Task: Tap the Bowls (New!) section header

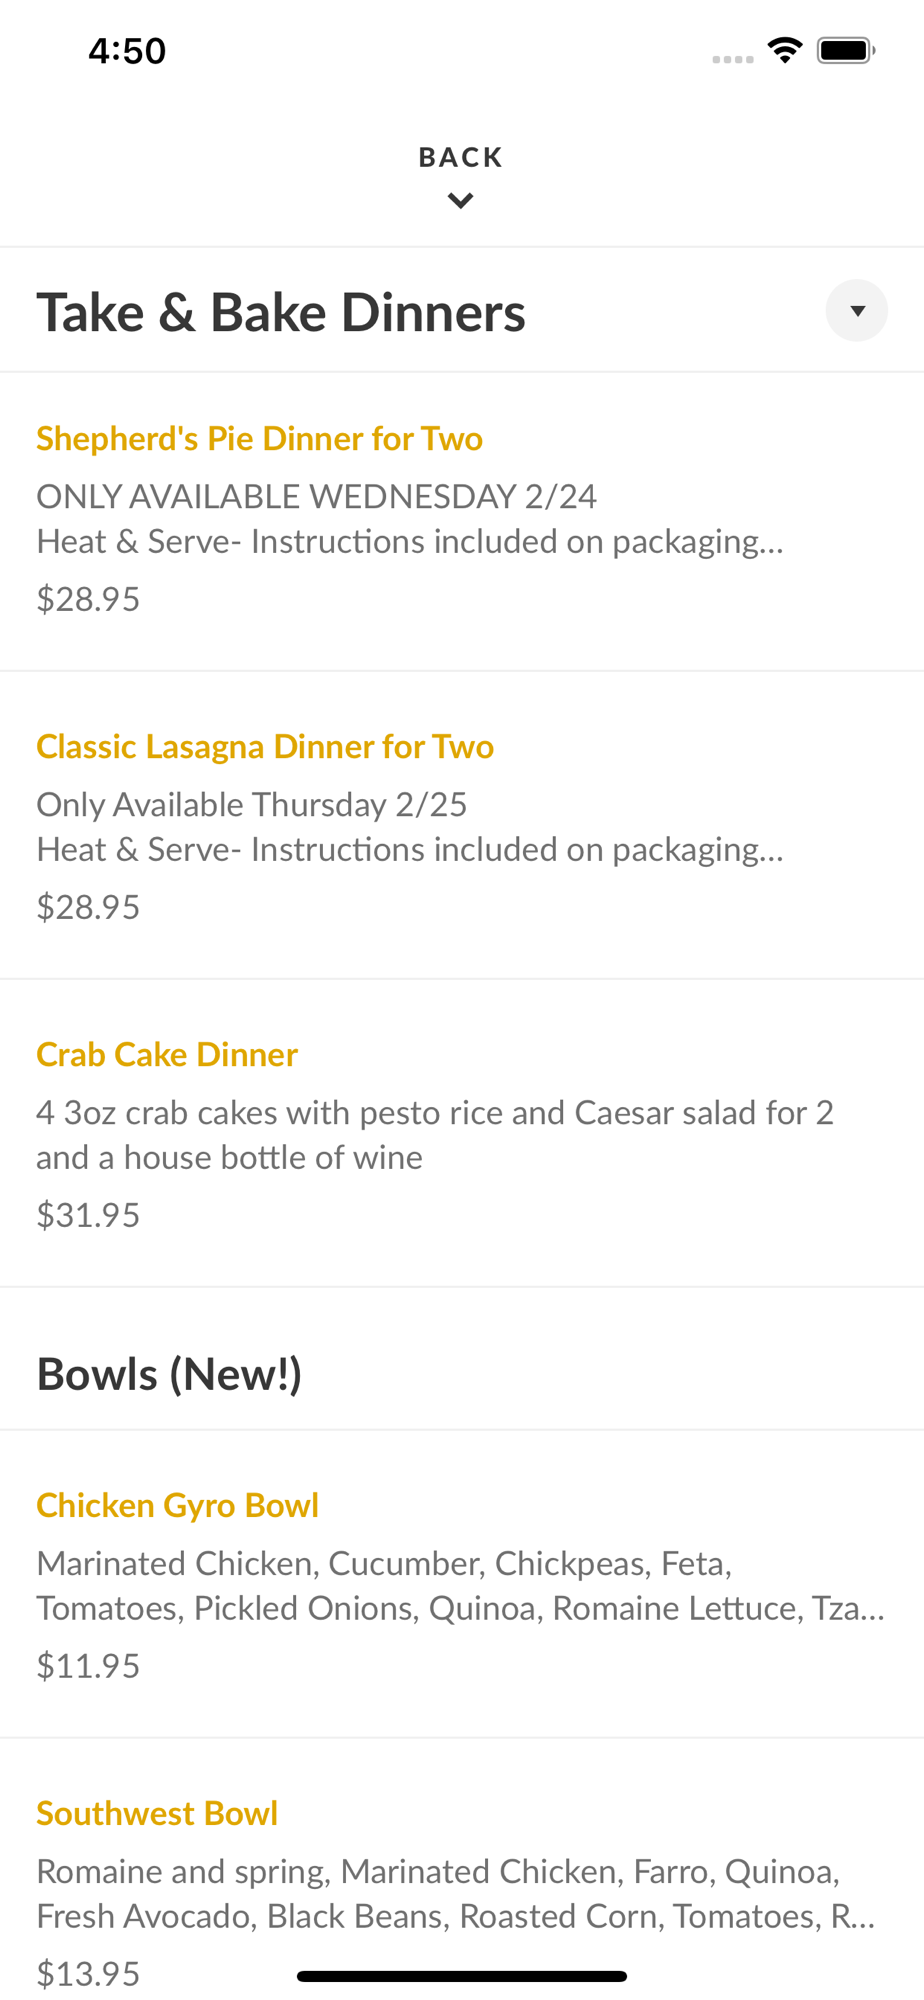Action: click(169, 1375)
